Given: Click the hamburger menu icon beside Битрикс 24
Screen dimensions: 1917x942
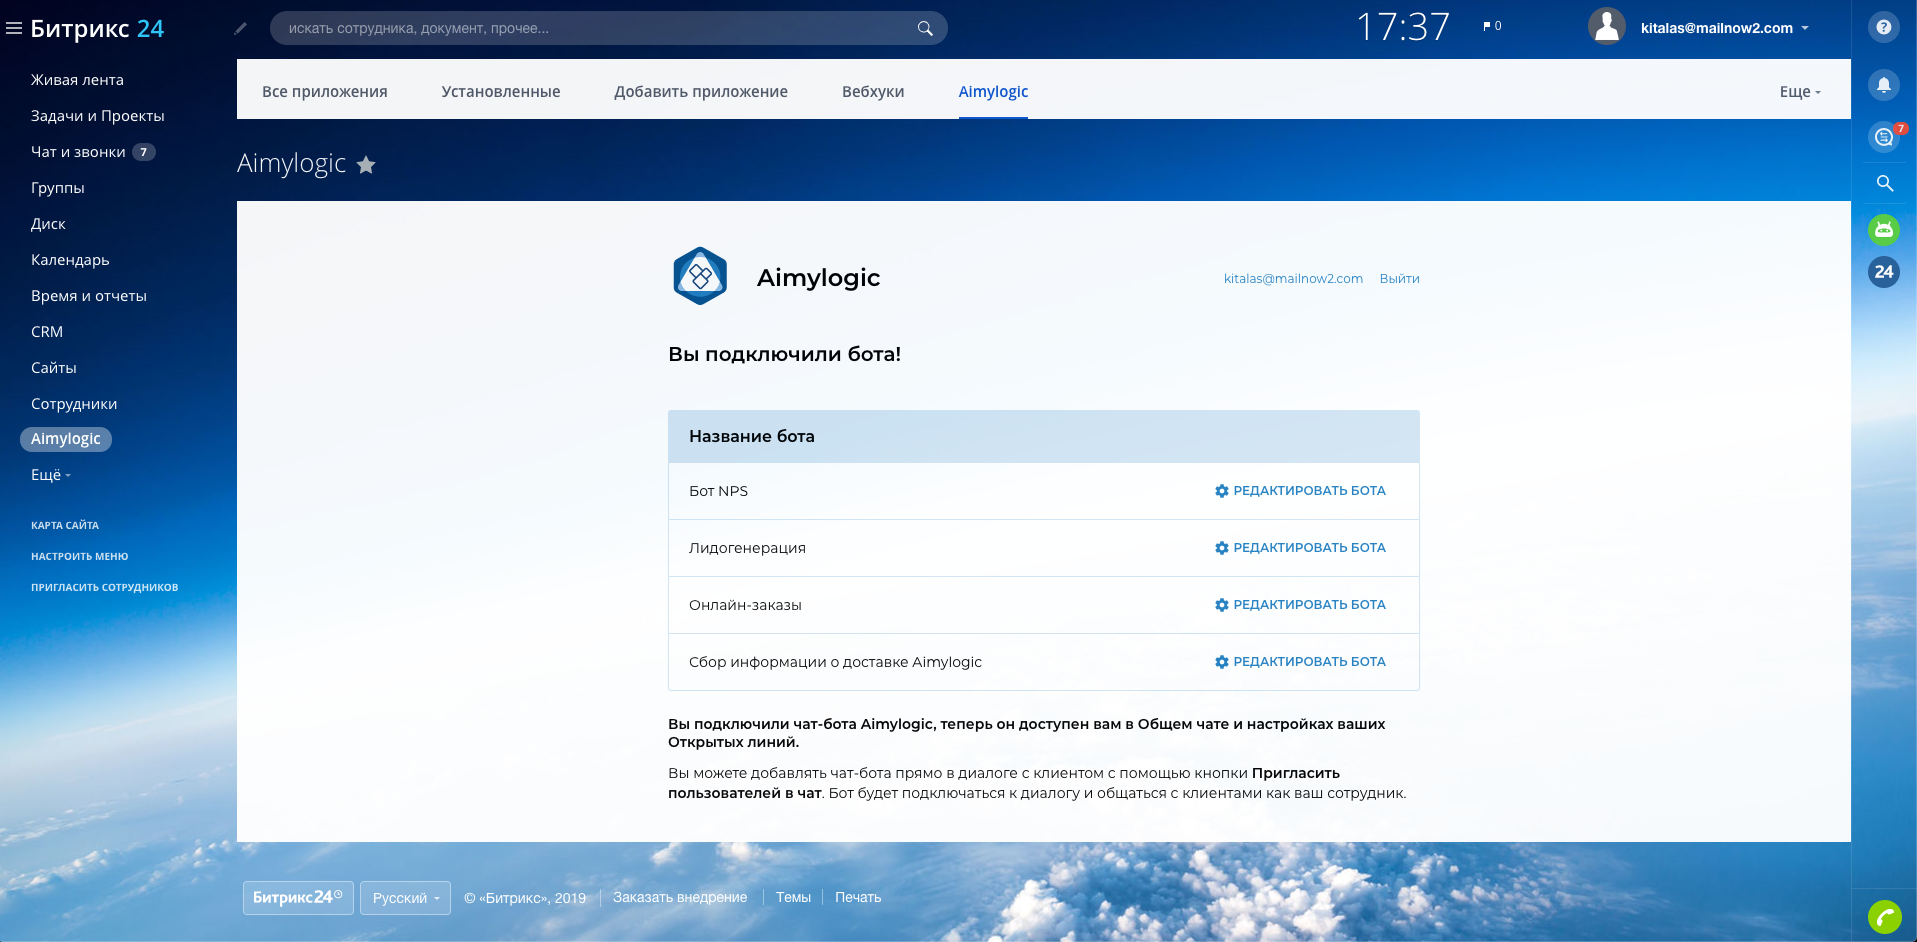Looking at the screenshot, I should (14, 29).
